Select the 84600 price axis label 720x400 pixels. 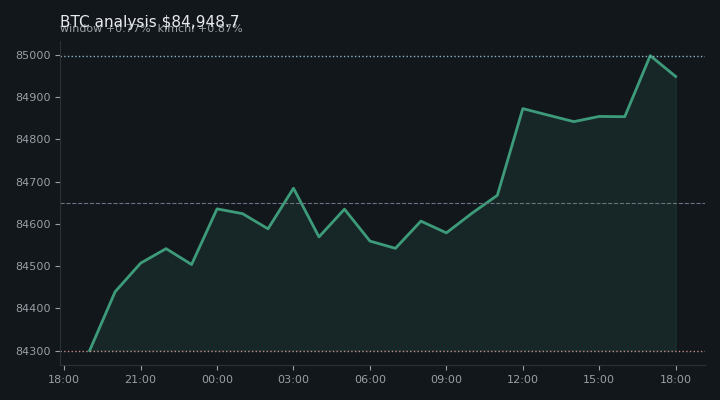[x=33, y=225]
